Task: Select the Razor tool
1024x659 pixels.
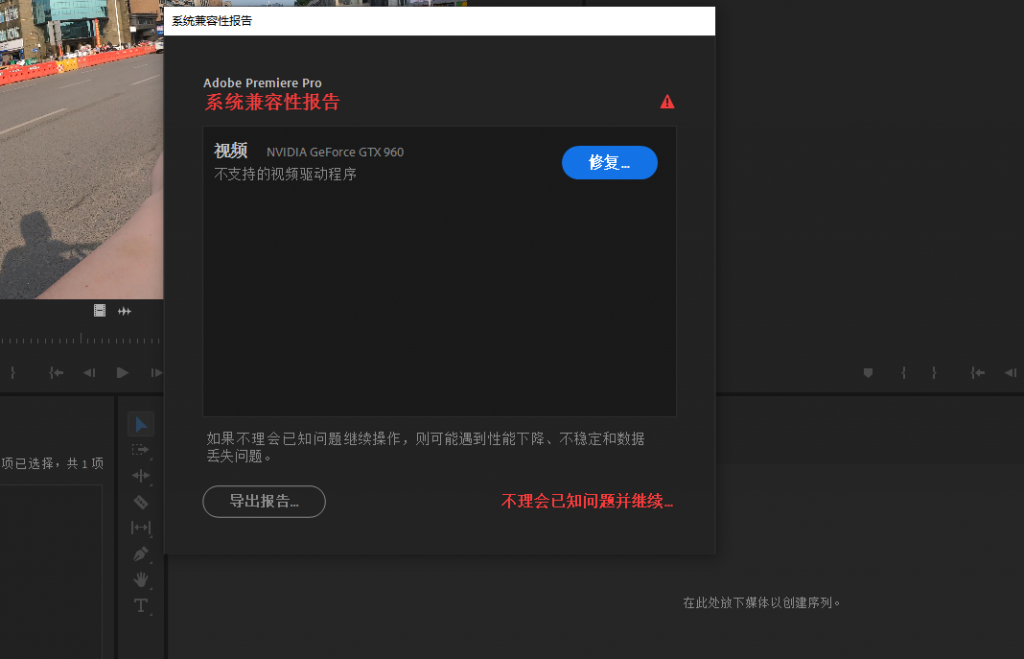Action: tap(140, 502)
